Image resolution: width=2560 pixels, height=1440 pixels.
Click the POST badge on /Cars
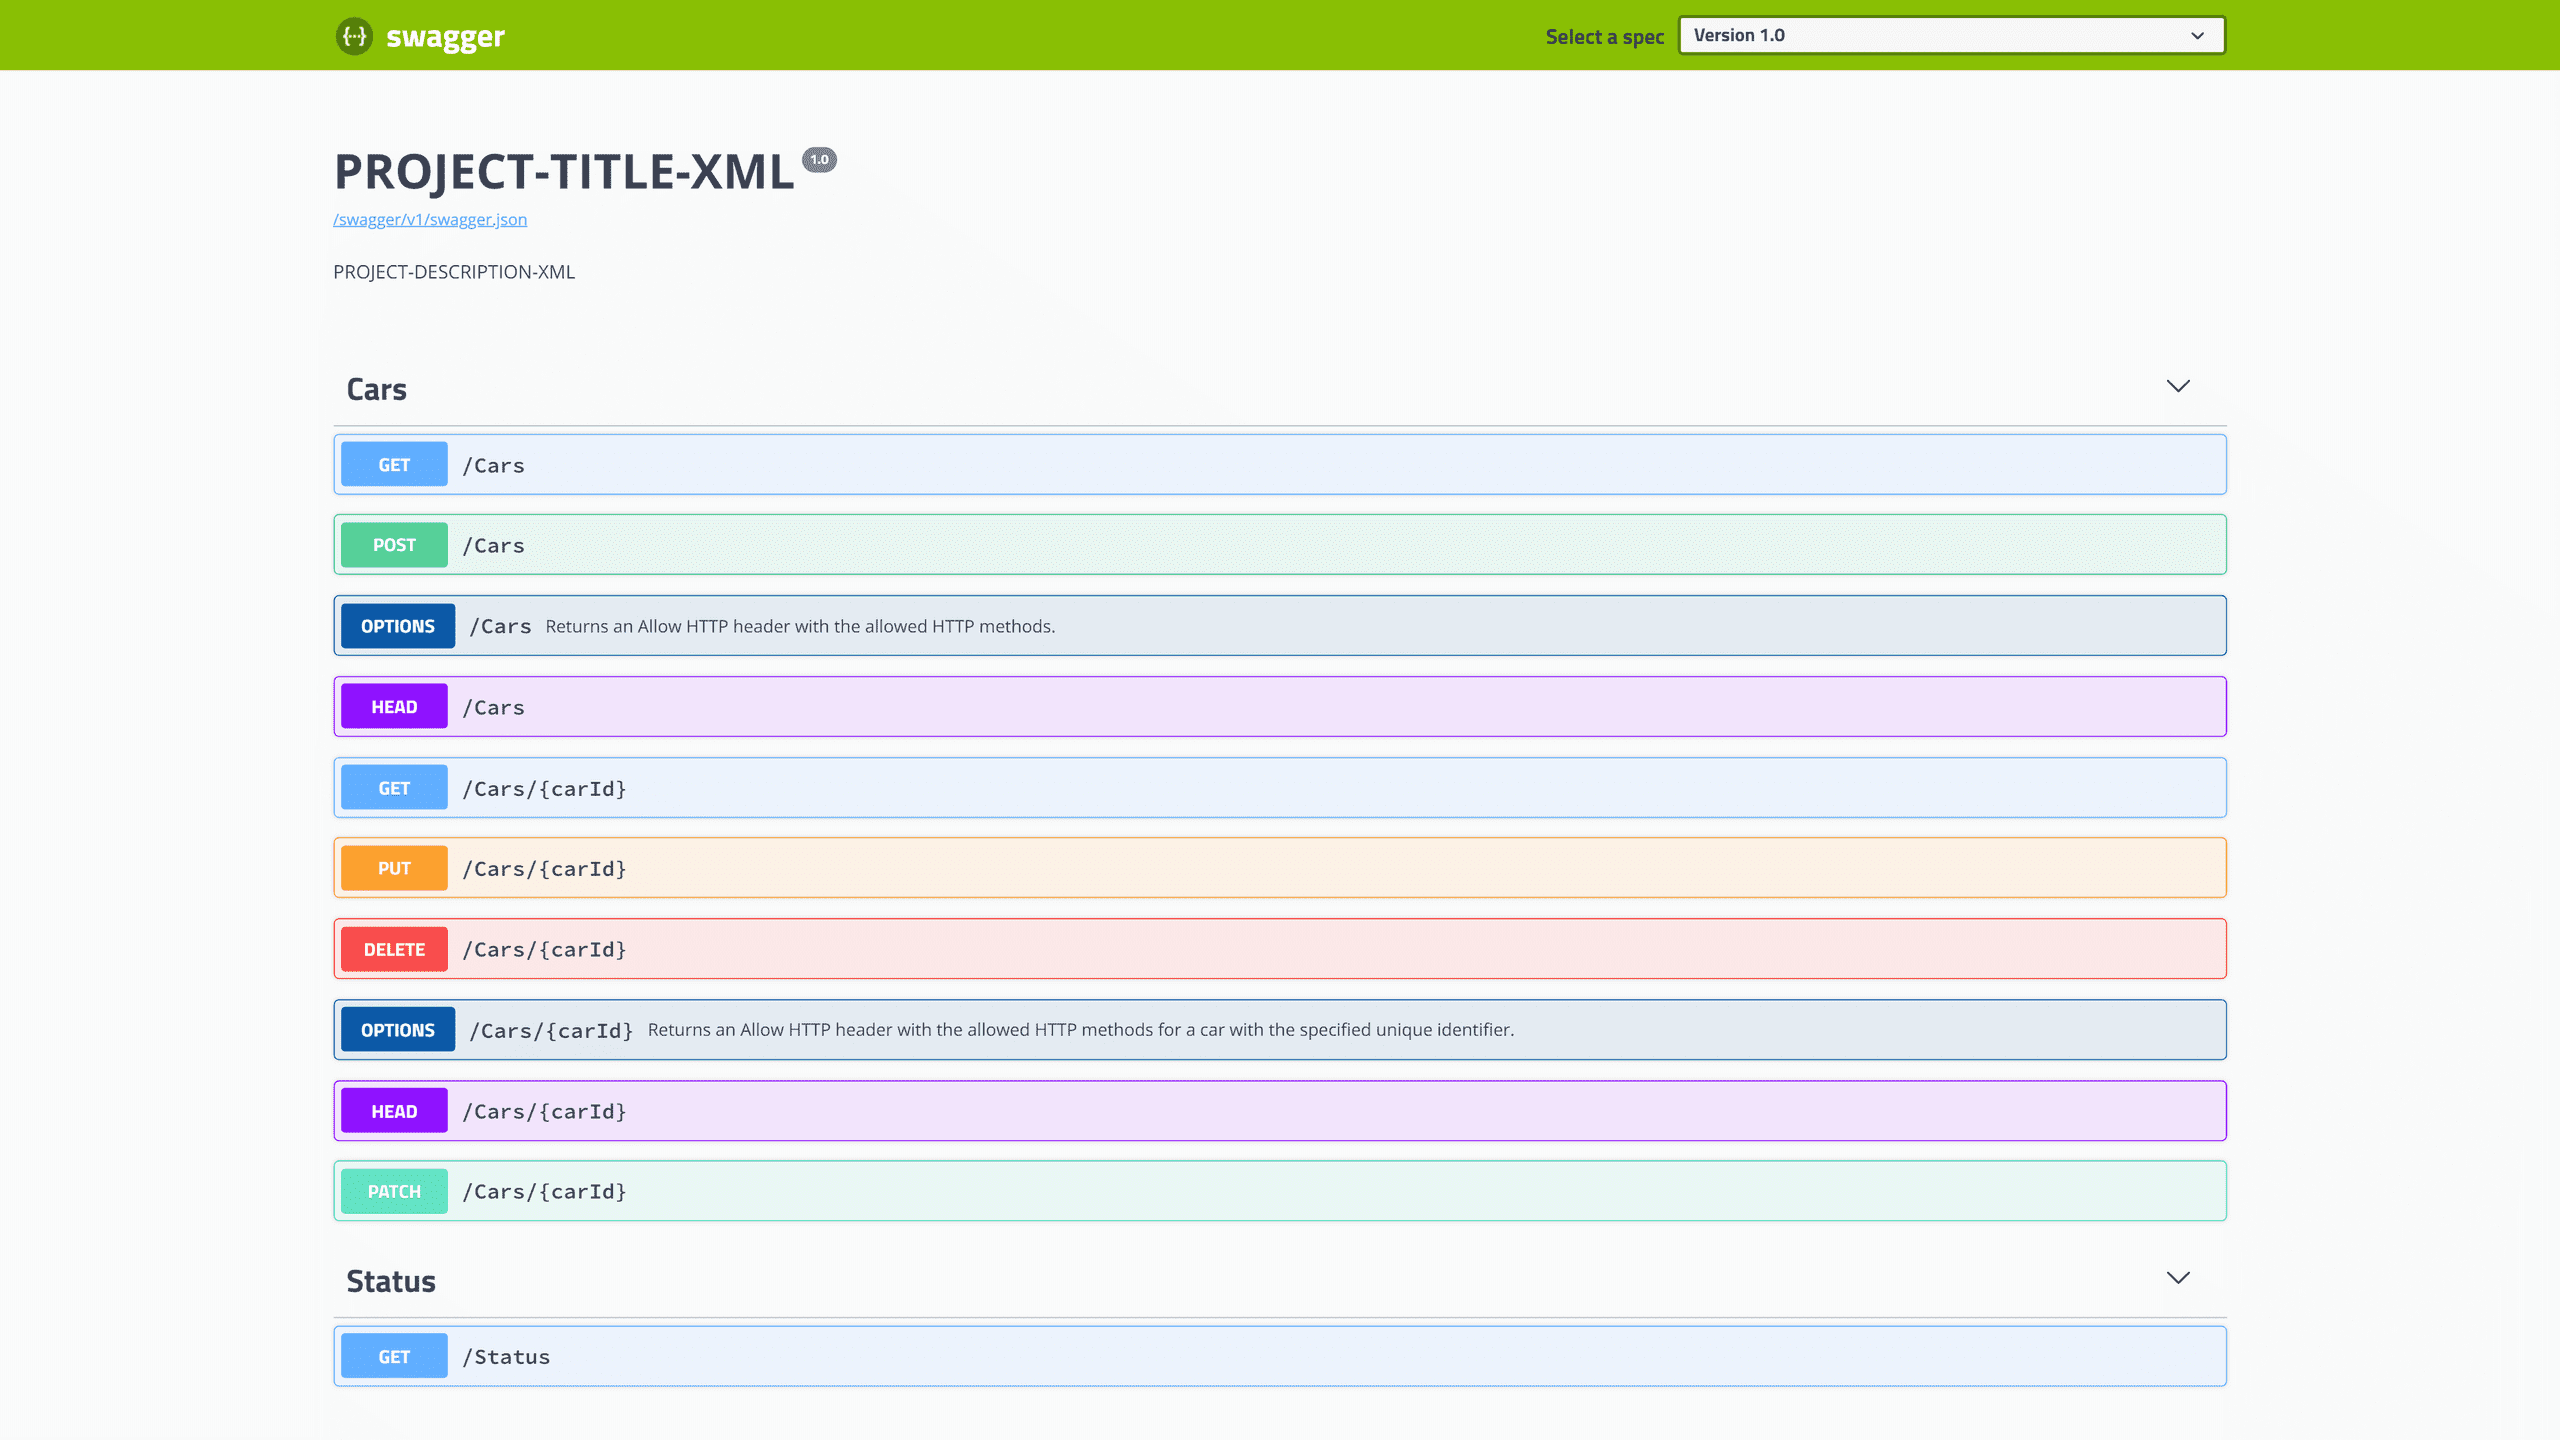tap(393, 545)
